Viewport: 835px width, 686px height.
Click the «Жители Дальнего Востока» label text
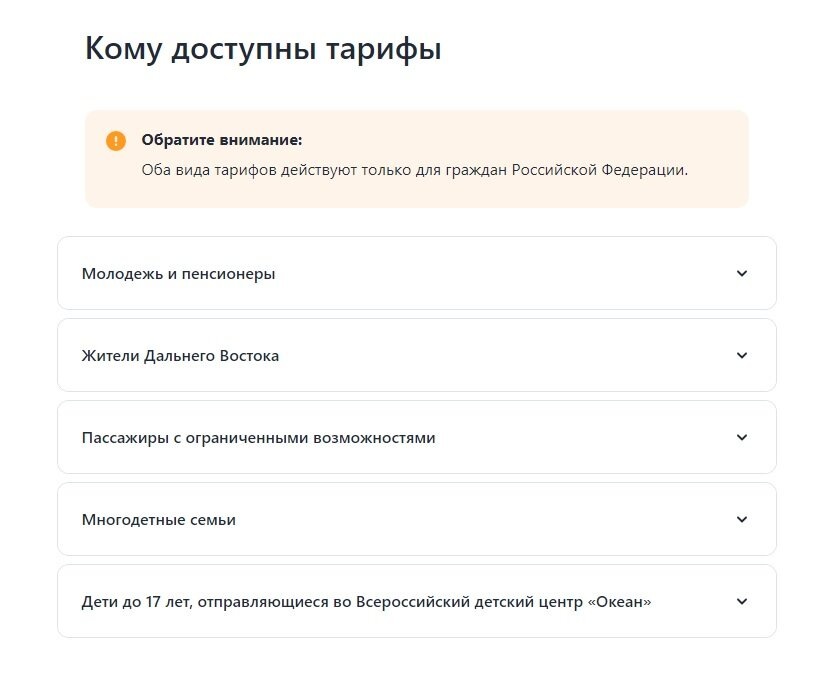(180, 355)
